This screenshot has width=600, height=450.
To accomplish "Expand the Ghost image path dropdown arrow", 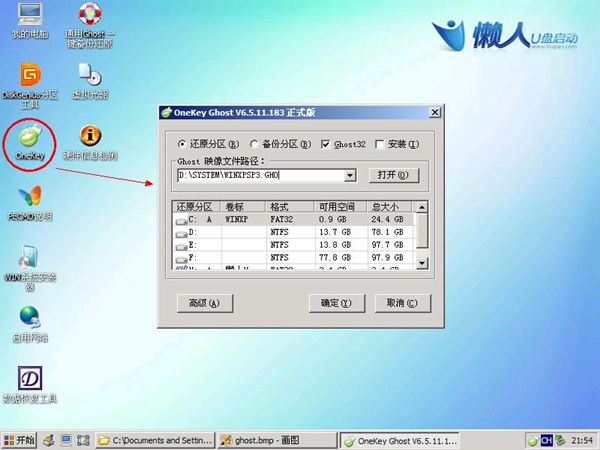I will coord(350,176).
